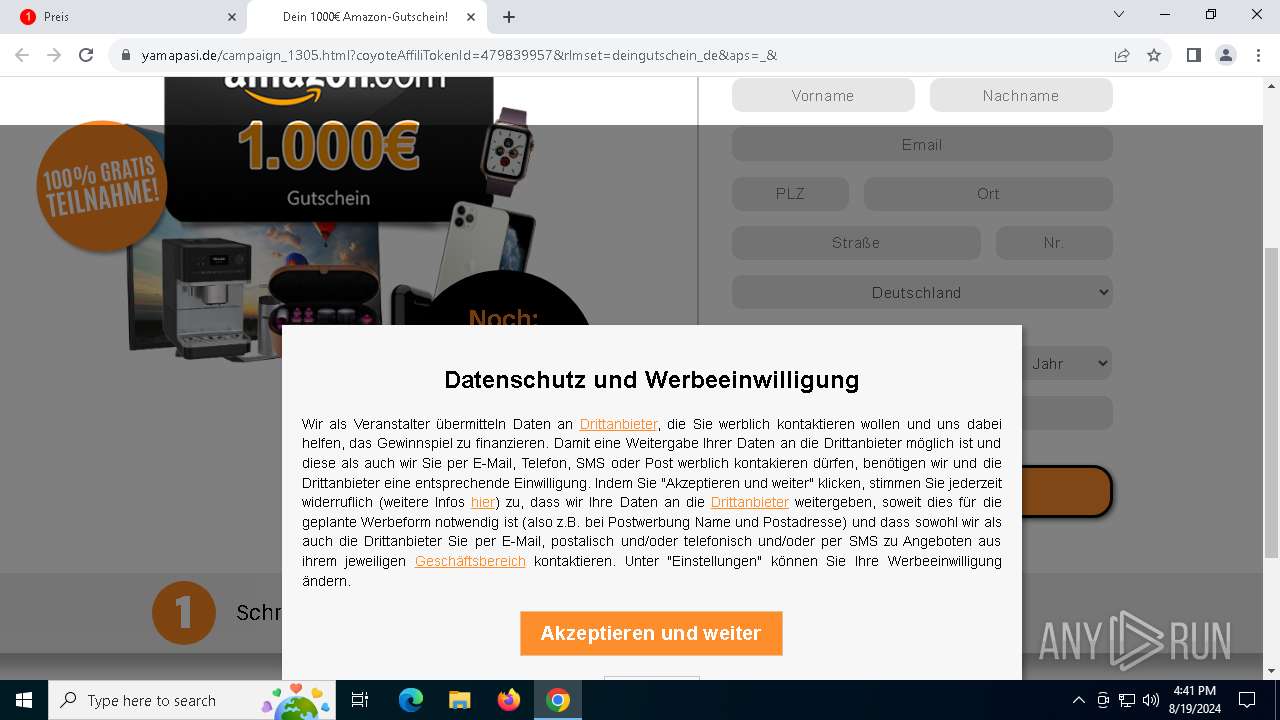Close the Preis tab
The height and width of the screenshot is (720, 1280).
pyautogui.click(x=232, y=17)
